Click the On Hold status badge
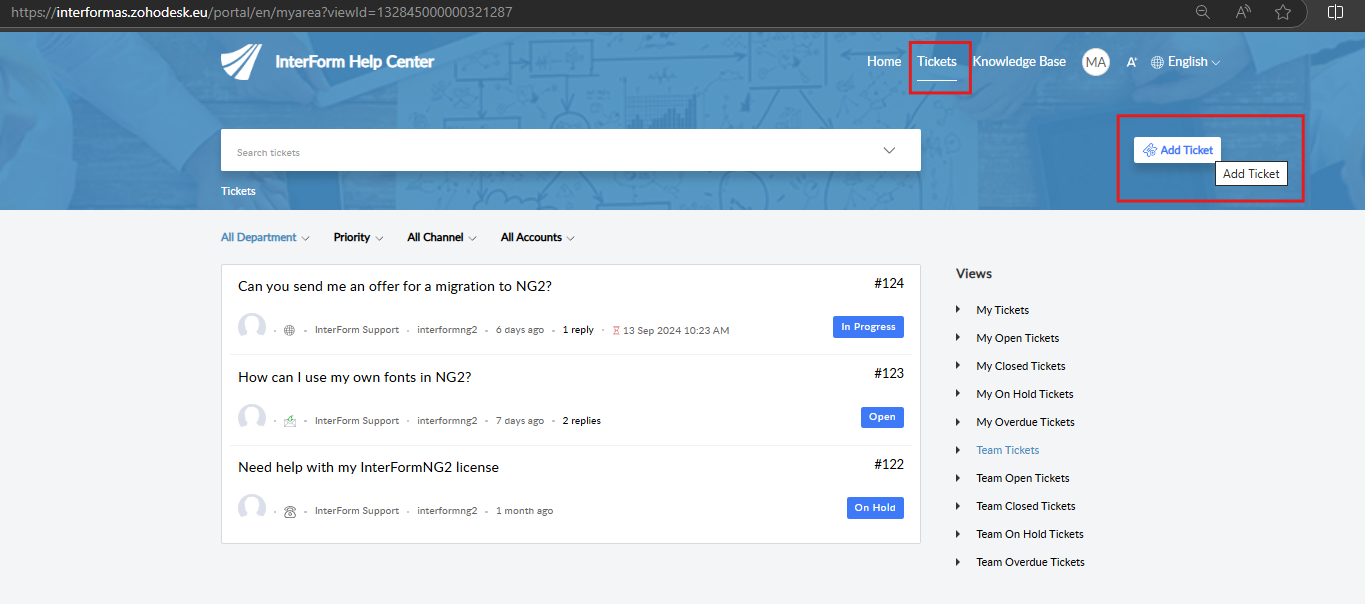1365x604 pixels. [x=875, y=508]
